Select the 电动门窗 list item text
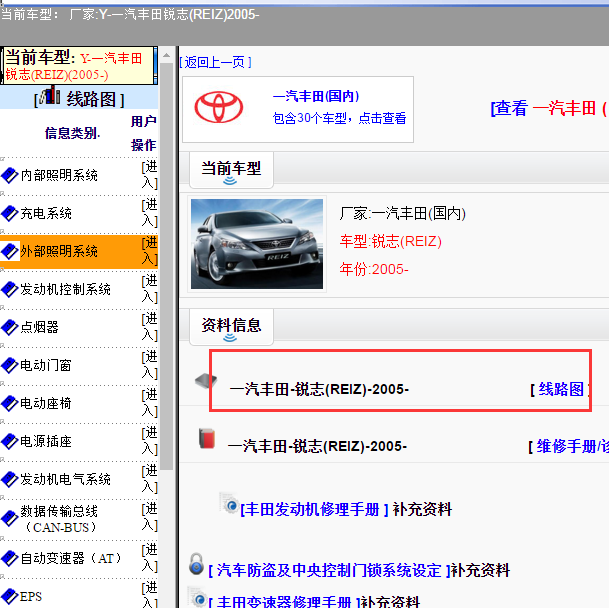 click(46, 365)
